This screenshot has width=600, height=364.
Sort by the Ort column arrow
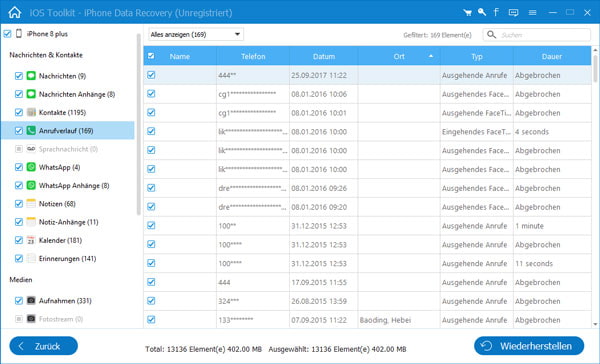(x=431, y=56)
